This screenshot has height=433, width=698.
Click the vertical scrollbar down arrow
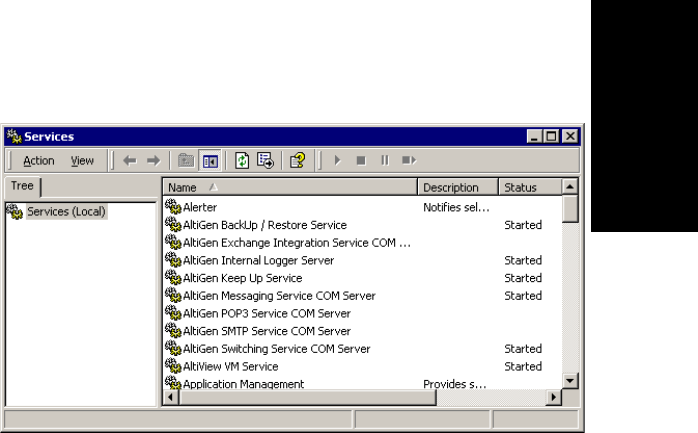pyautogui.click(x=570, y=381)
